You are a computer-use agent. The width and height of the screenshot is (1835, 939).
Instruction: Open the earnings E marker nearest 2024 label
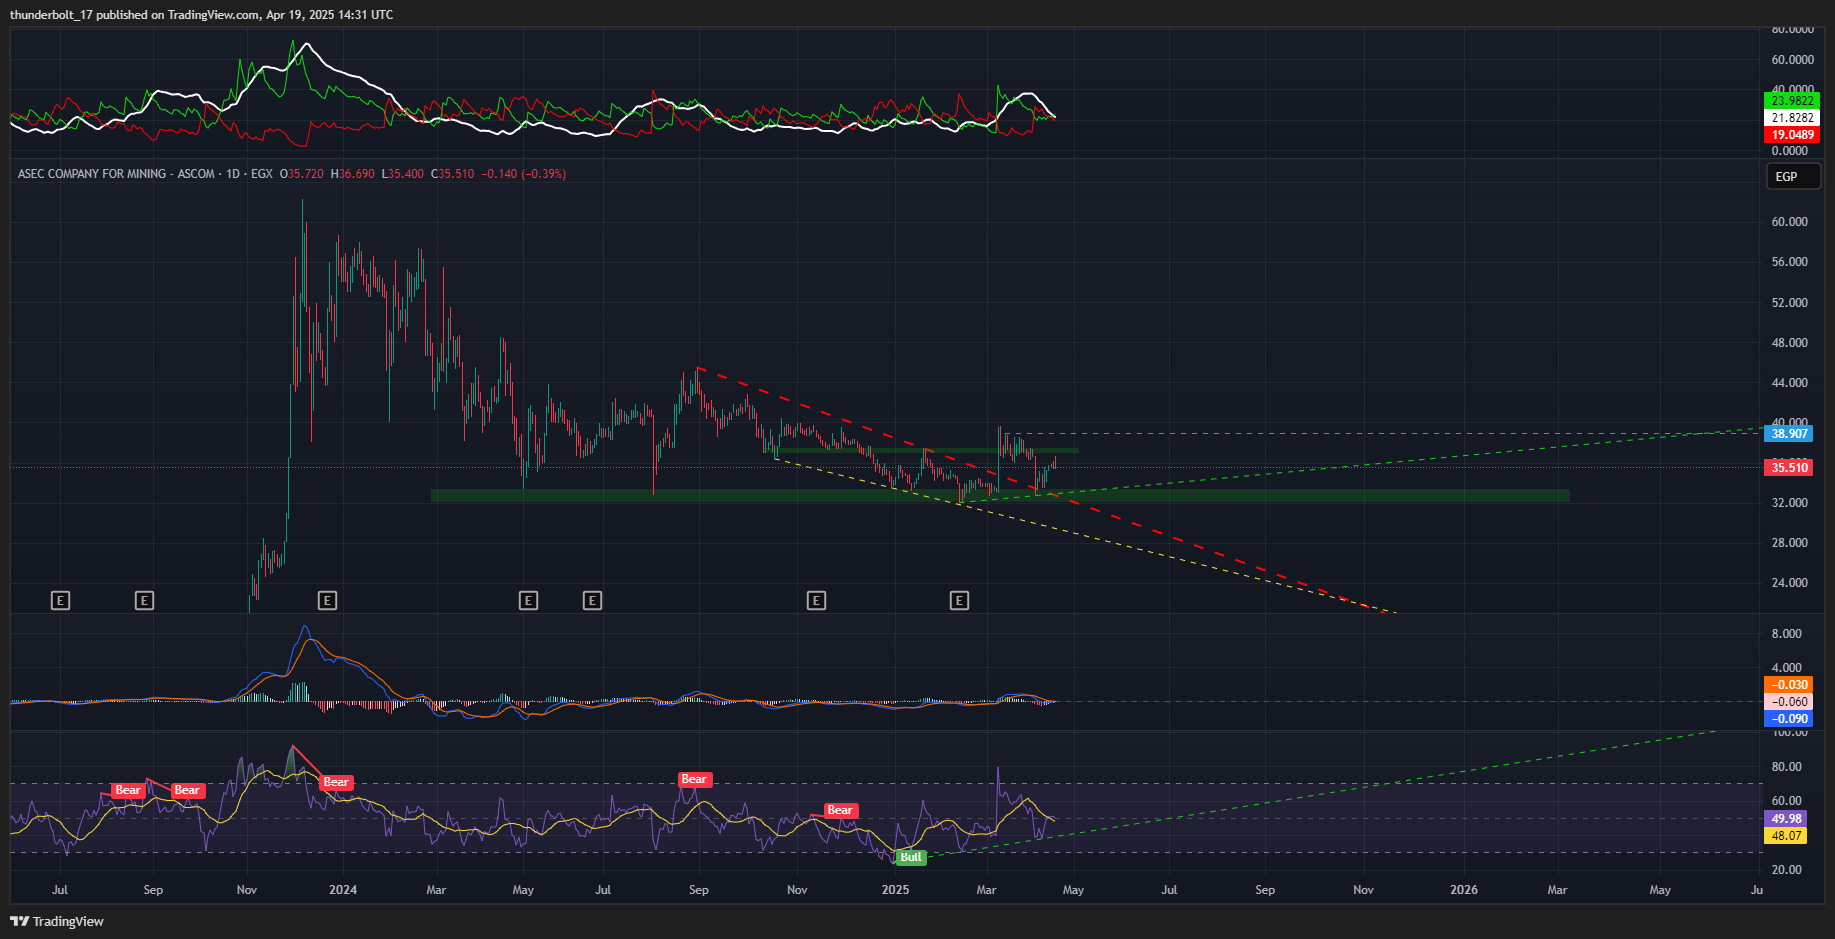click(x=327, y=600)
